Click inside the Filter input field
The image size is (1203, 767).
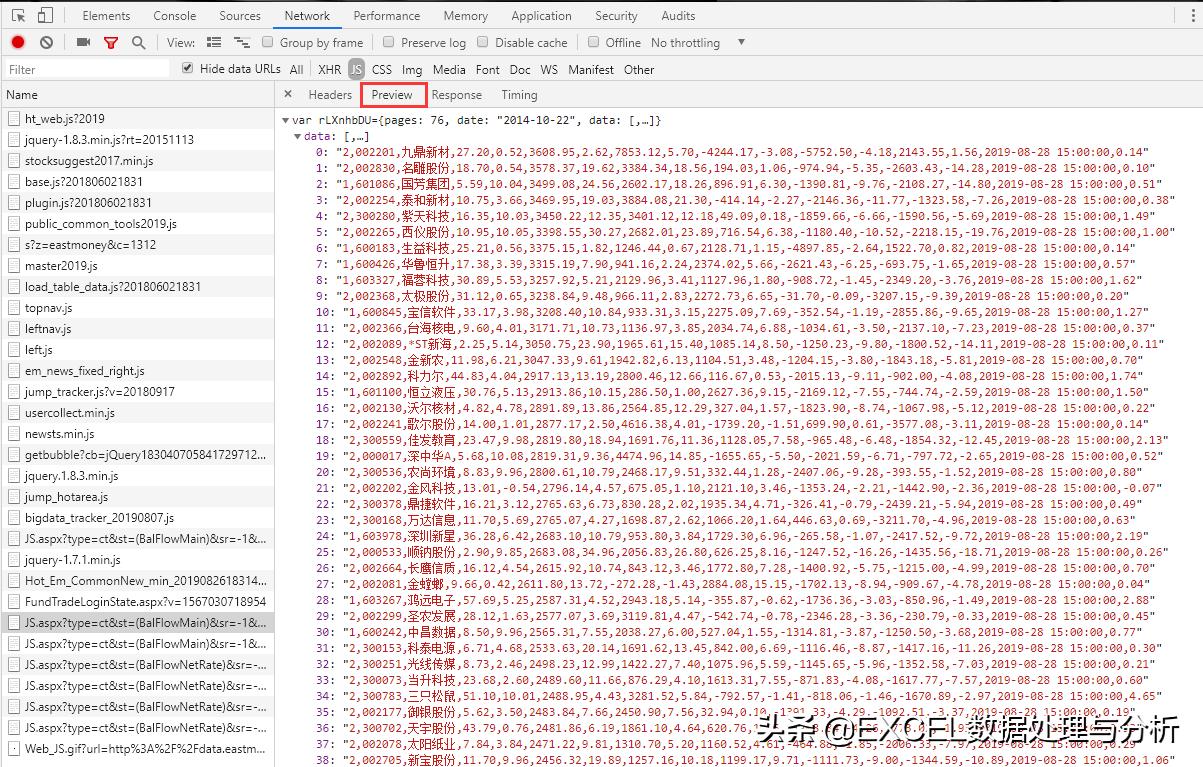pos(85,69)
